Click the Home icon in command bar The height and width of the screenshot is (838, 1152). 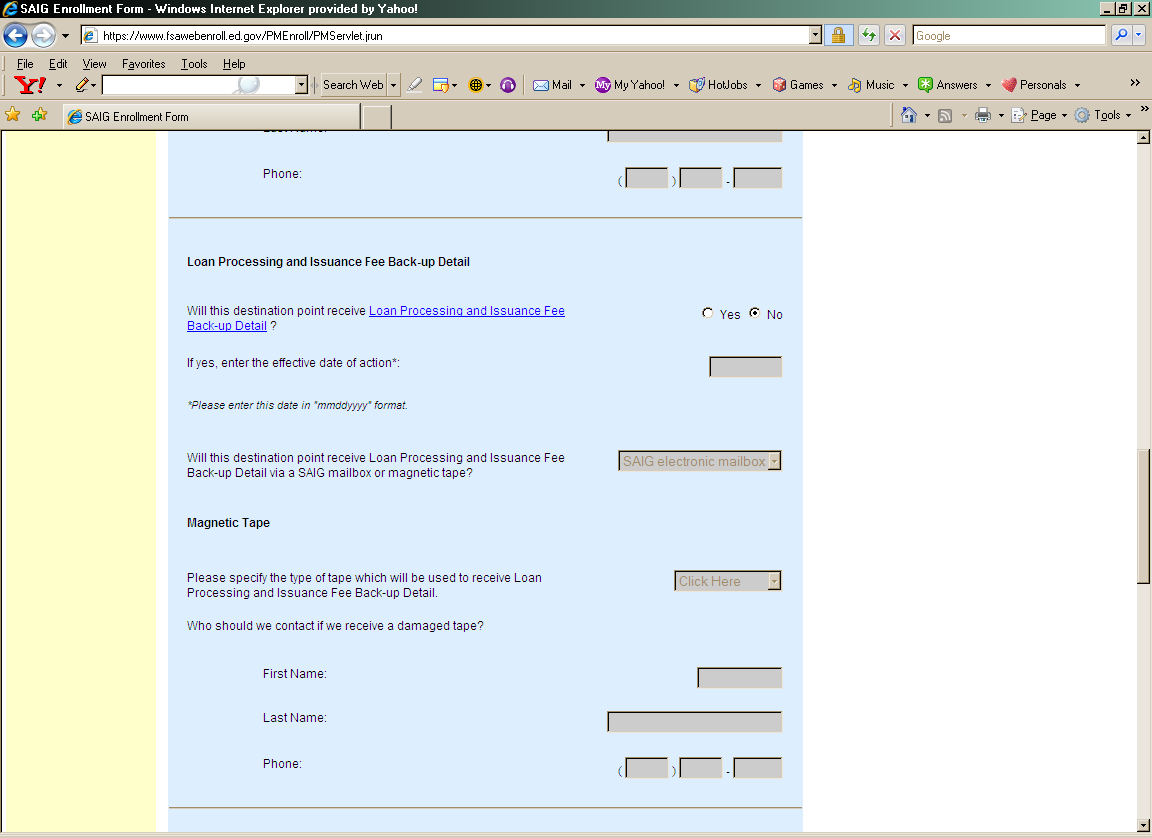click(908, 115)
